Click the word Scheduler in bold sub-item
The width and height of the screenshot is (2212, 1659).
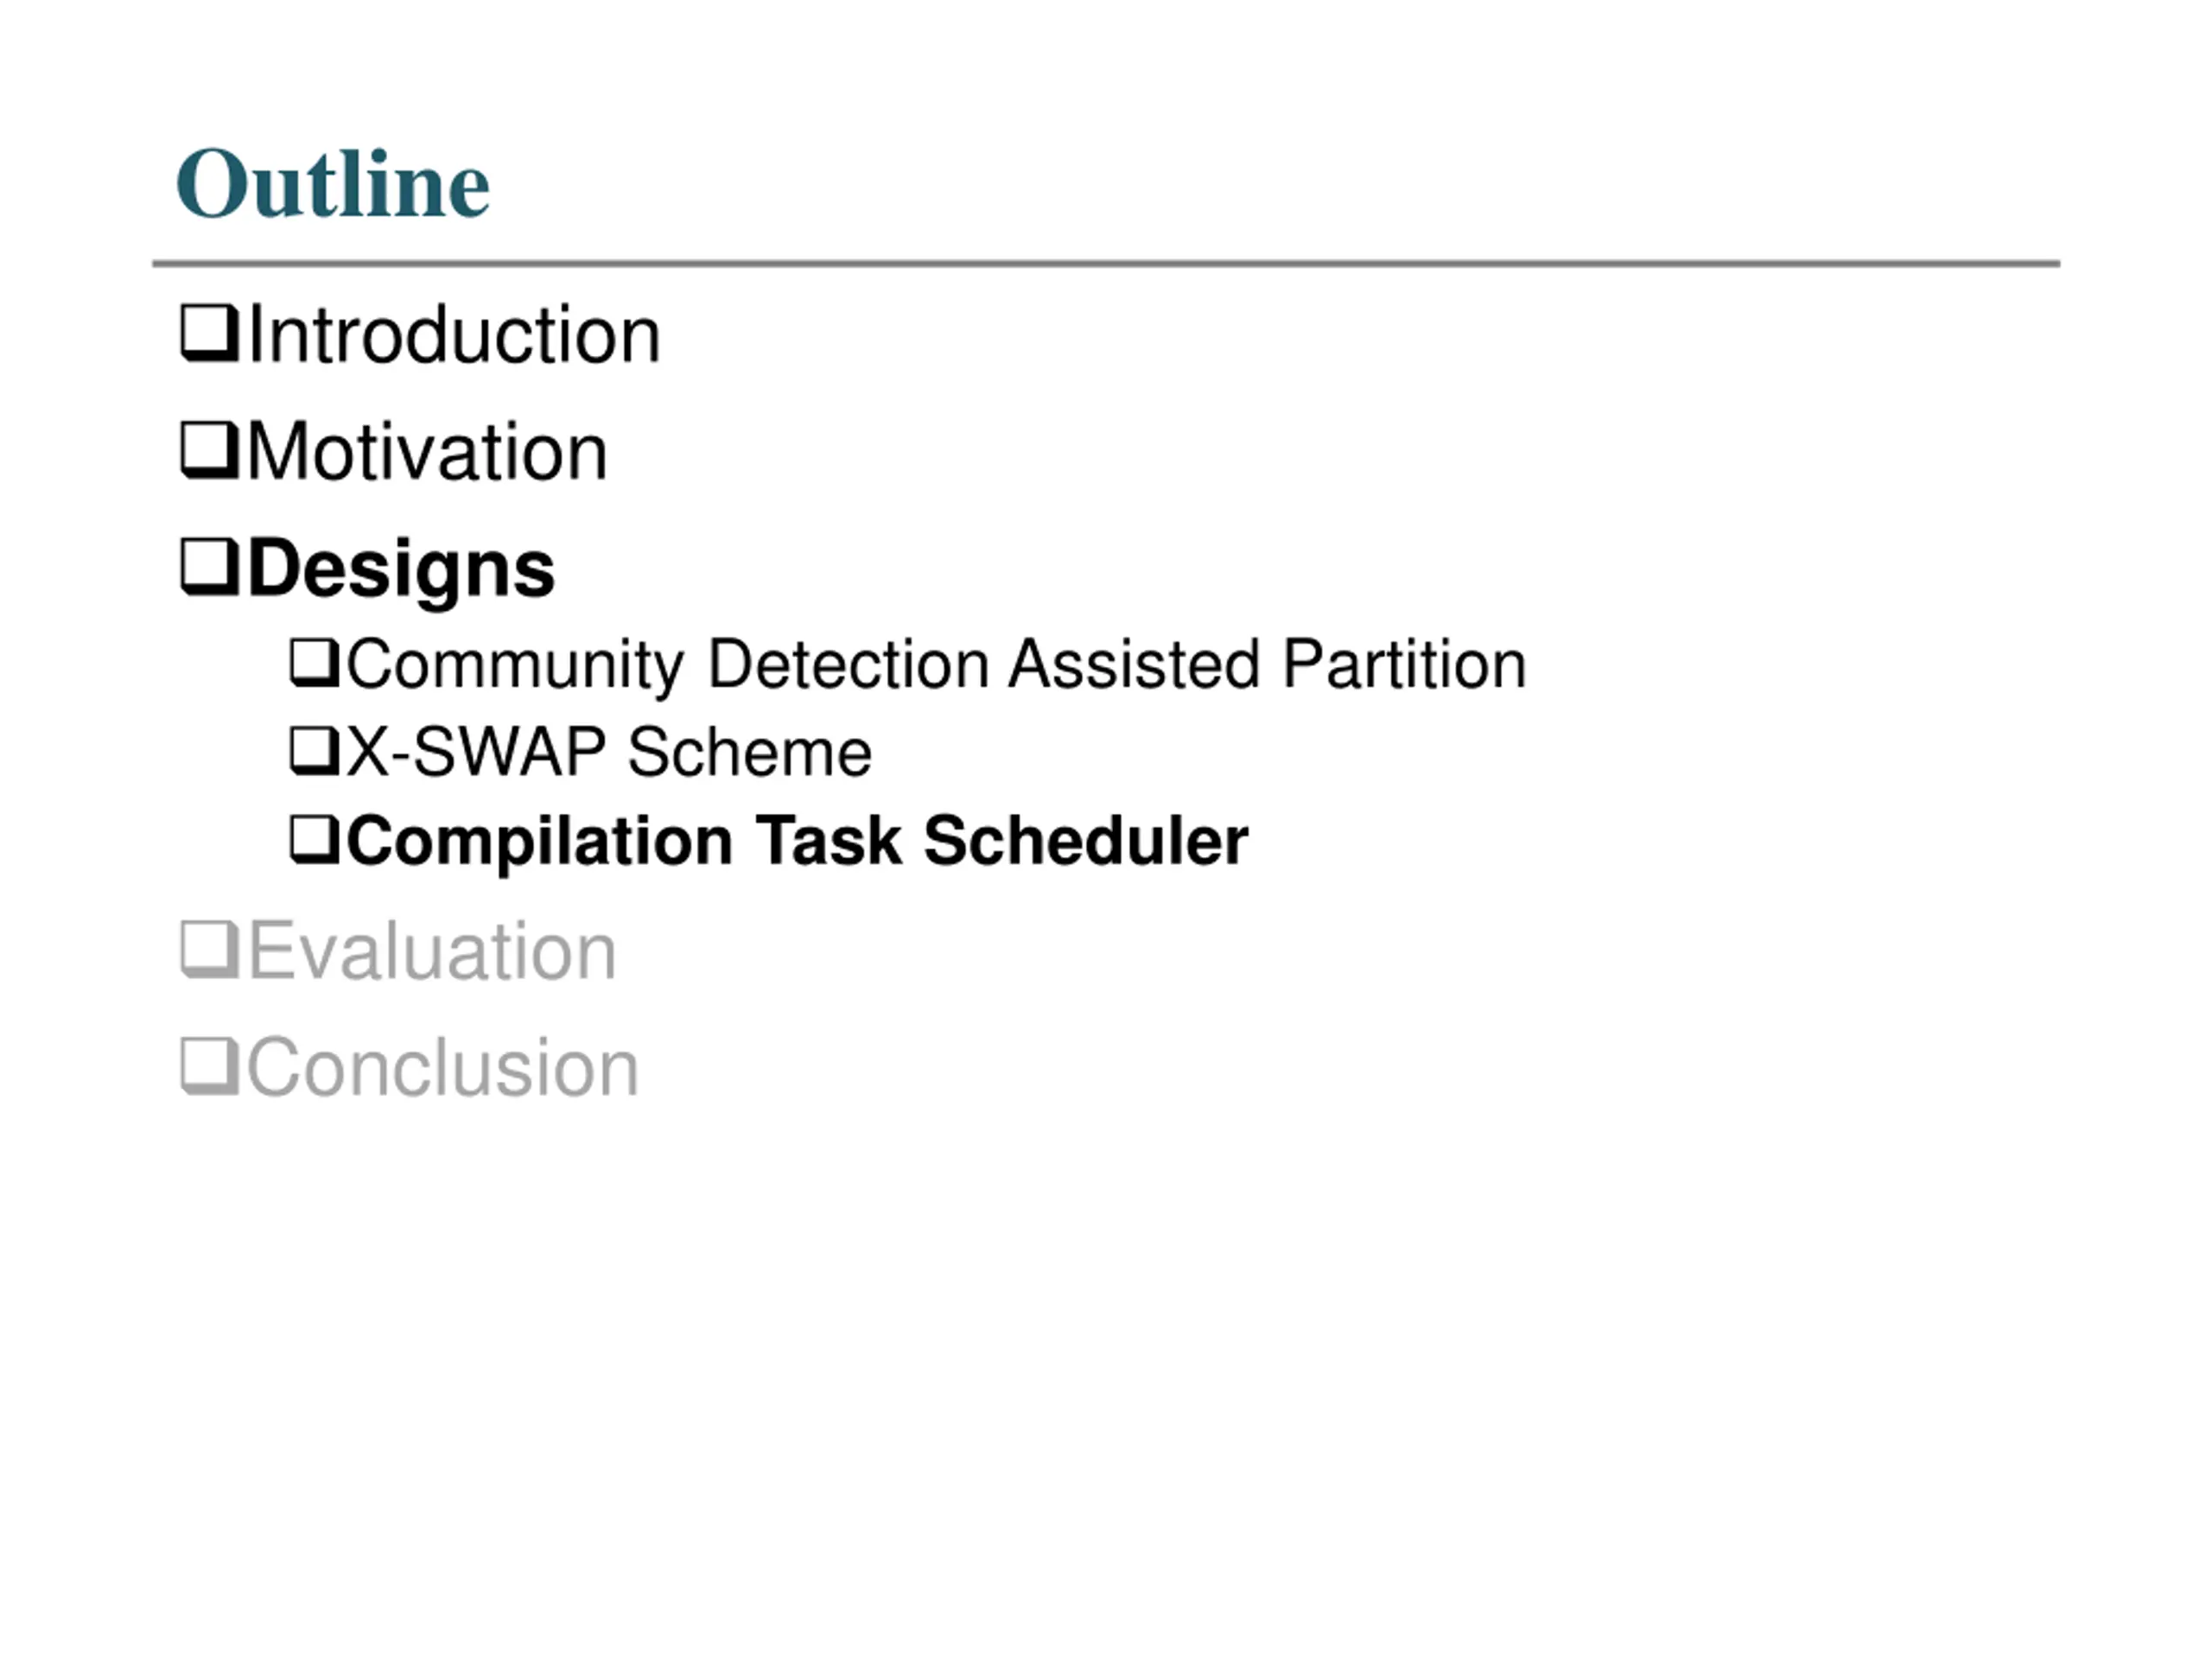pyautogui.click(x=1086, y=840)
